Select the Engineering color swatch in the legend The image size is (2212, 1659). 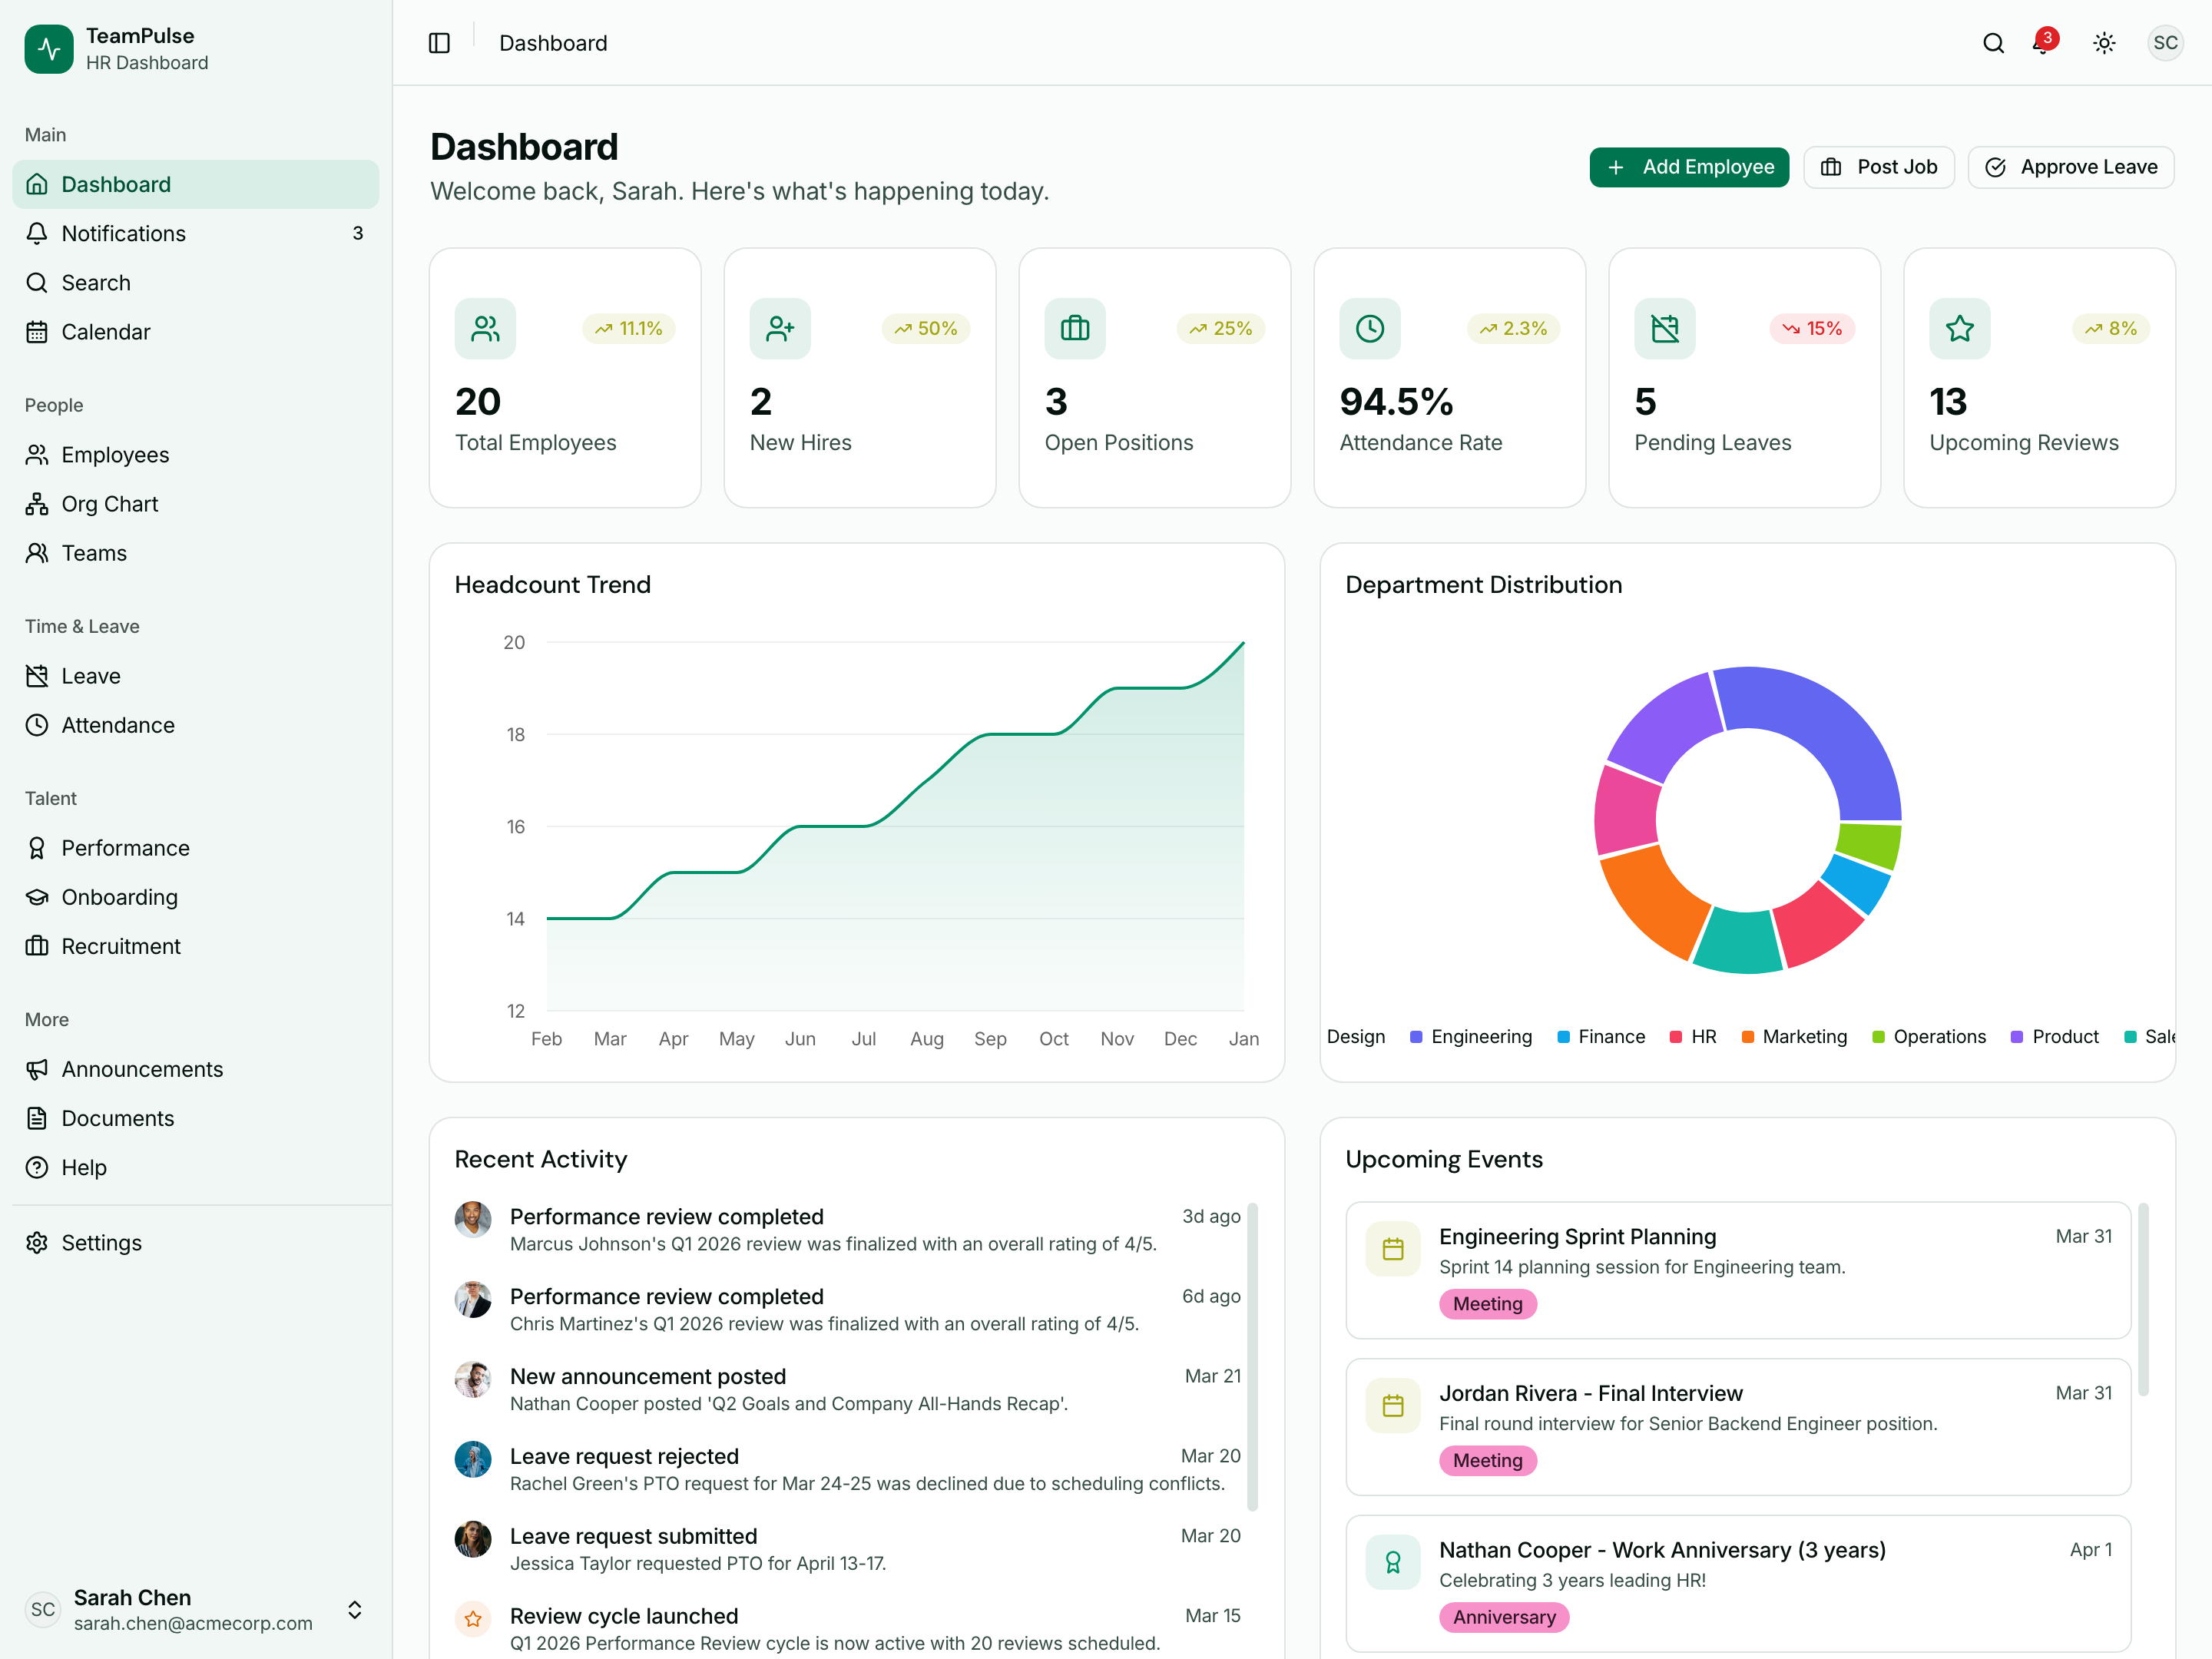(1416, 1037)
